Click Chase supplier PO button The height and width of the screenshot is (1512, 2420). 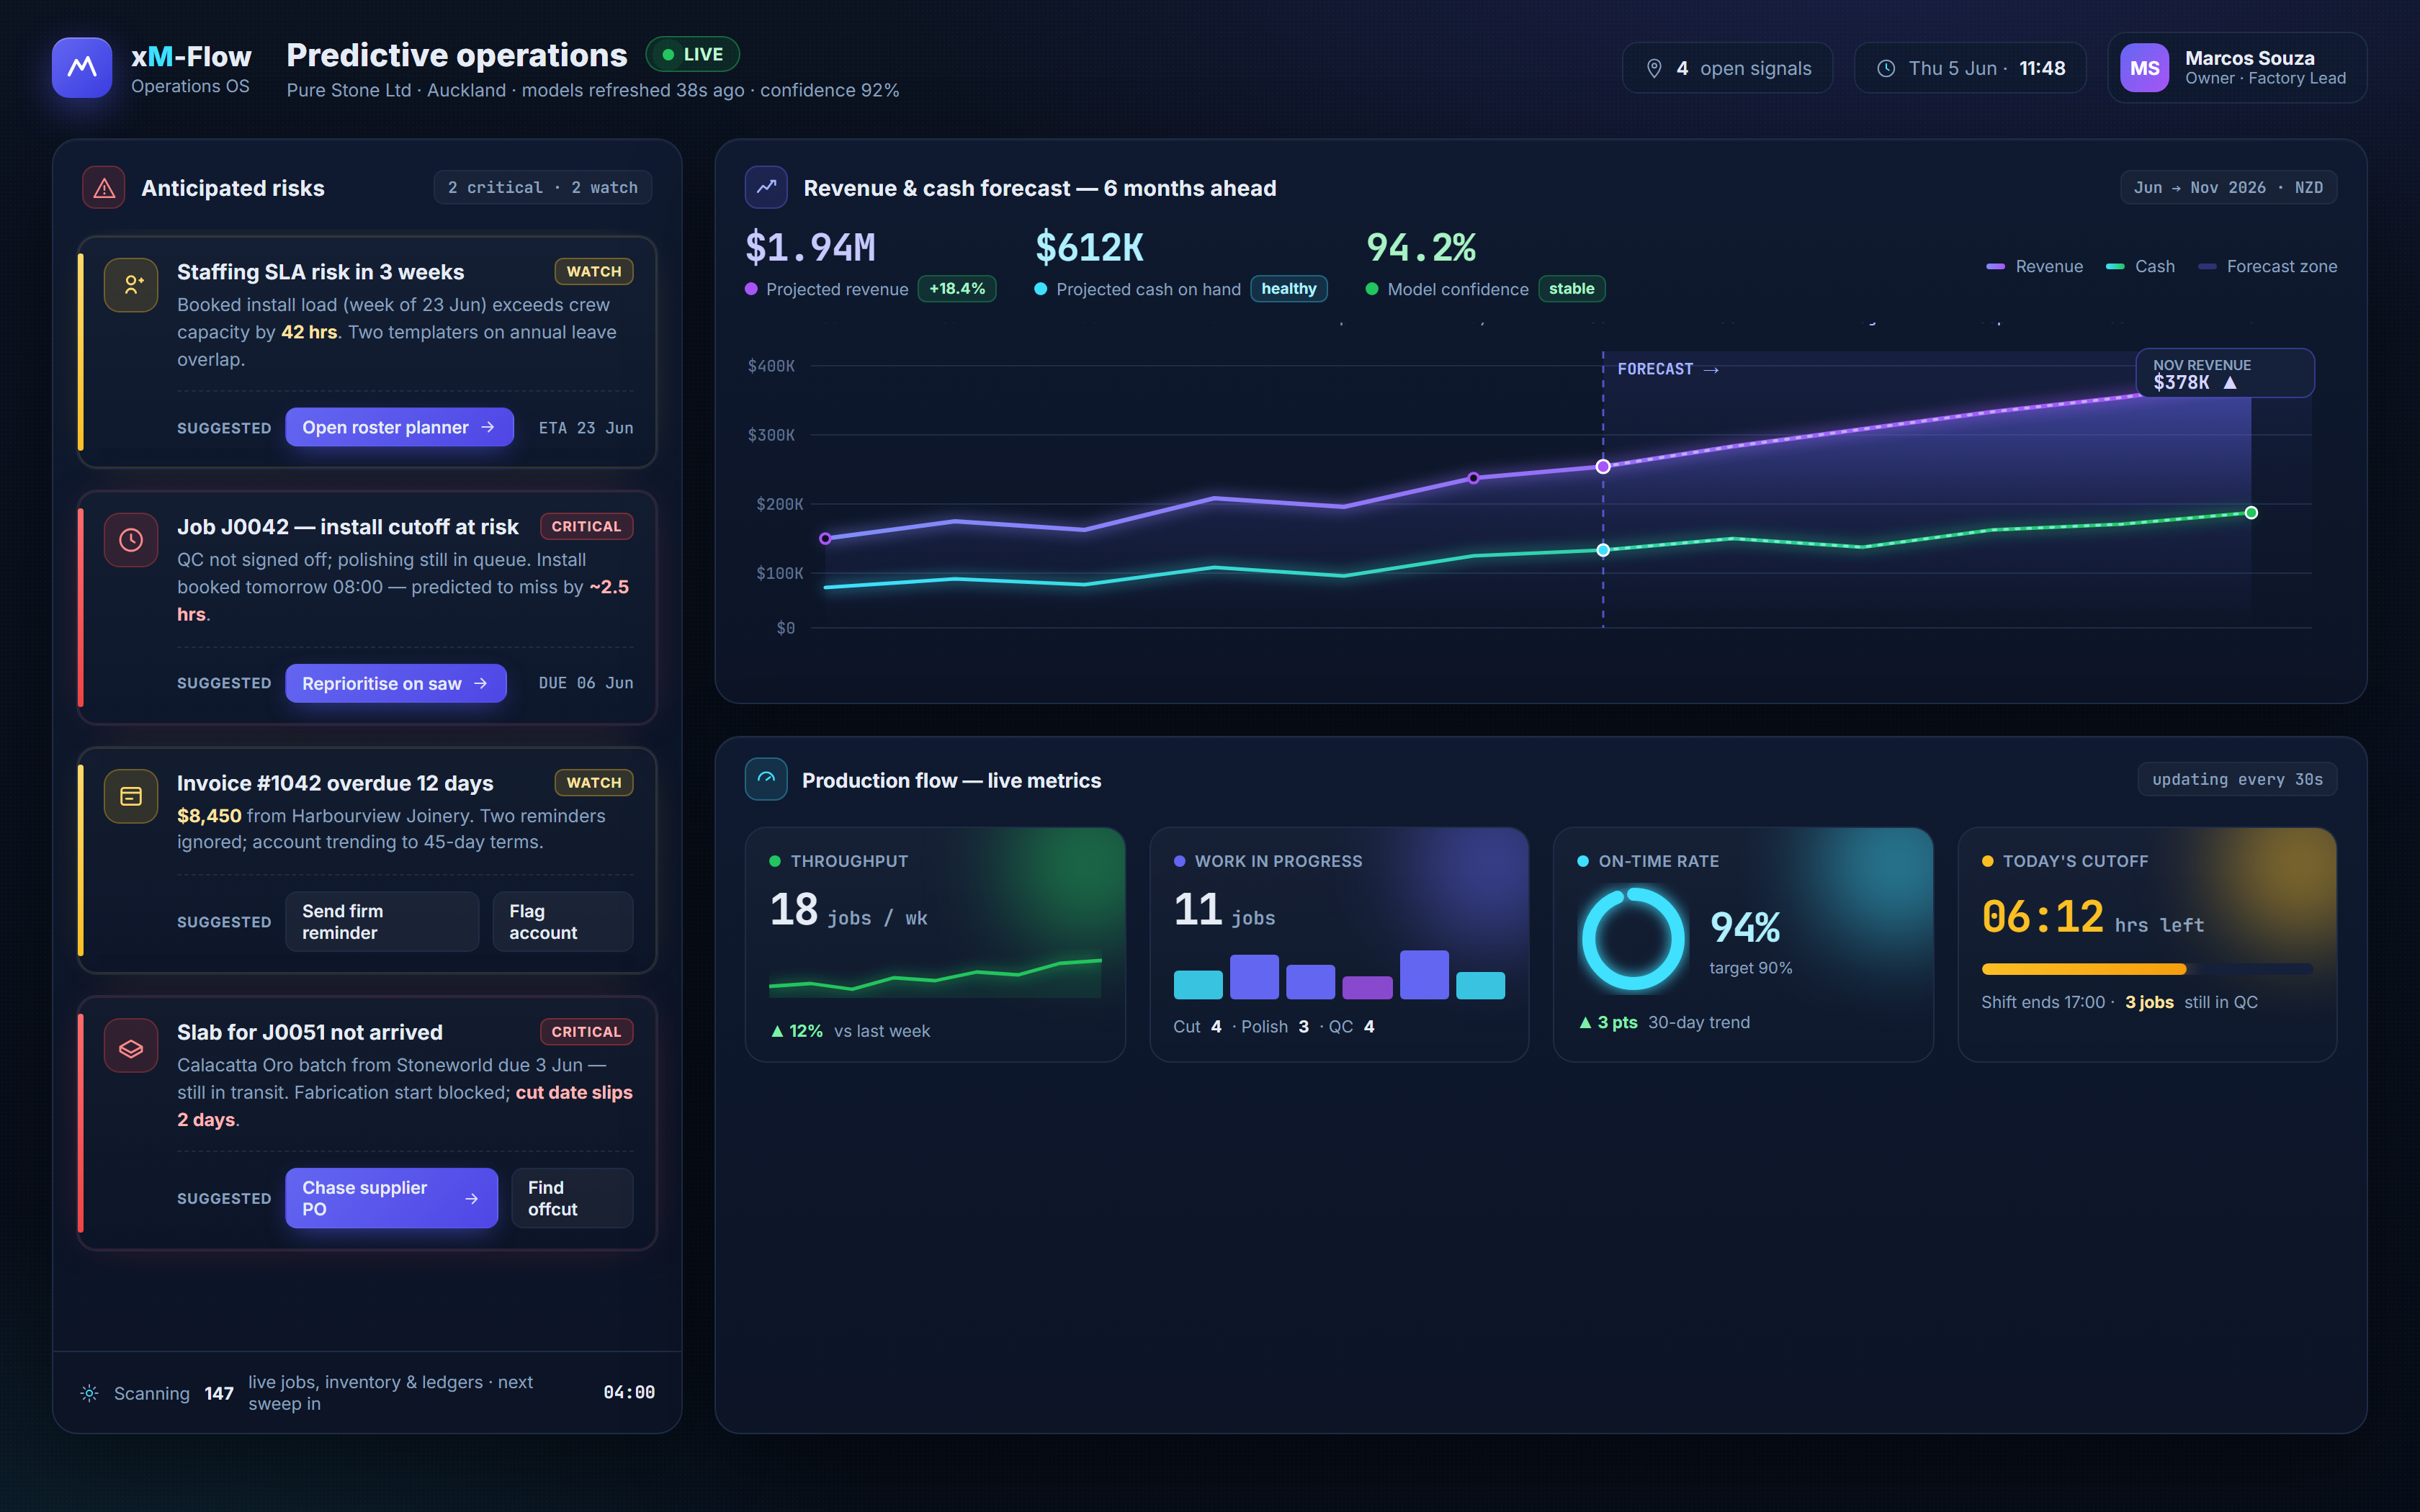392,1198
